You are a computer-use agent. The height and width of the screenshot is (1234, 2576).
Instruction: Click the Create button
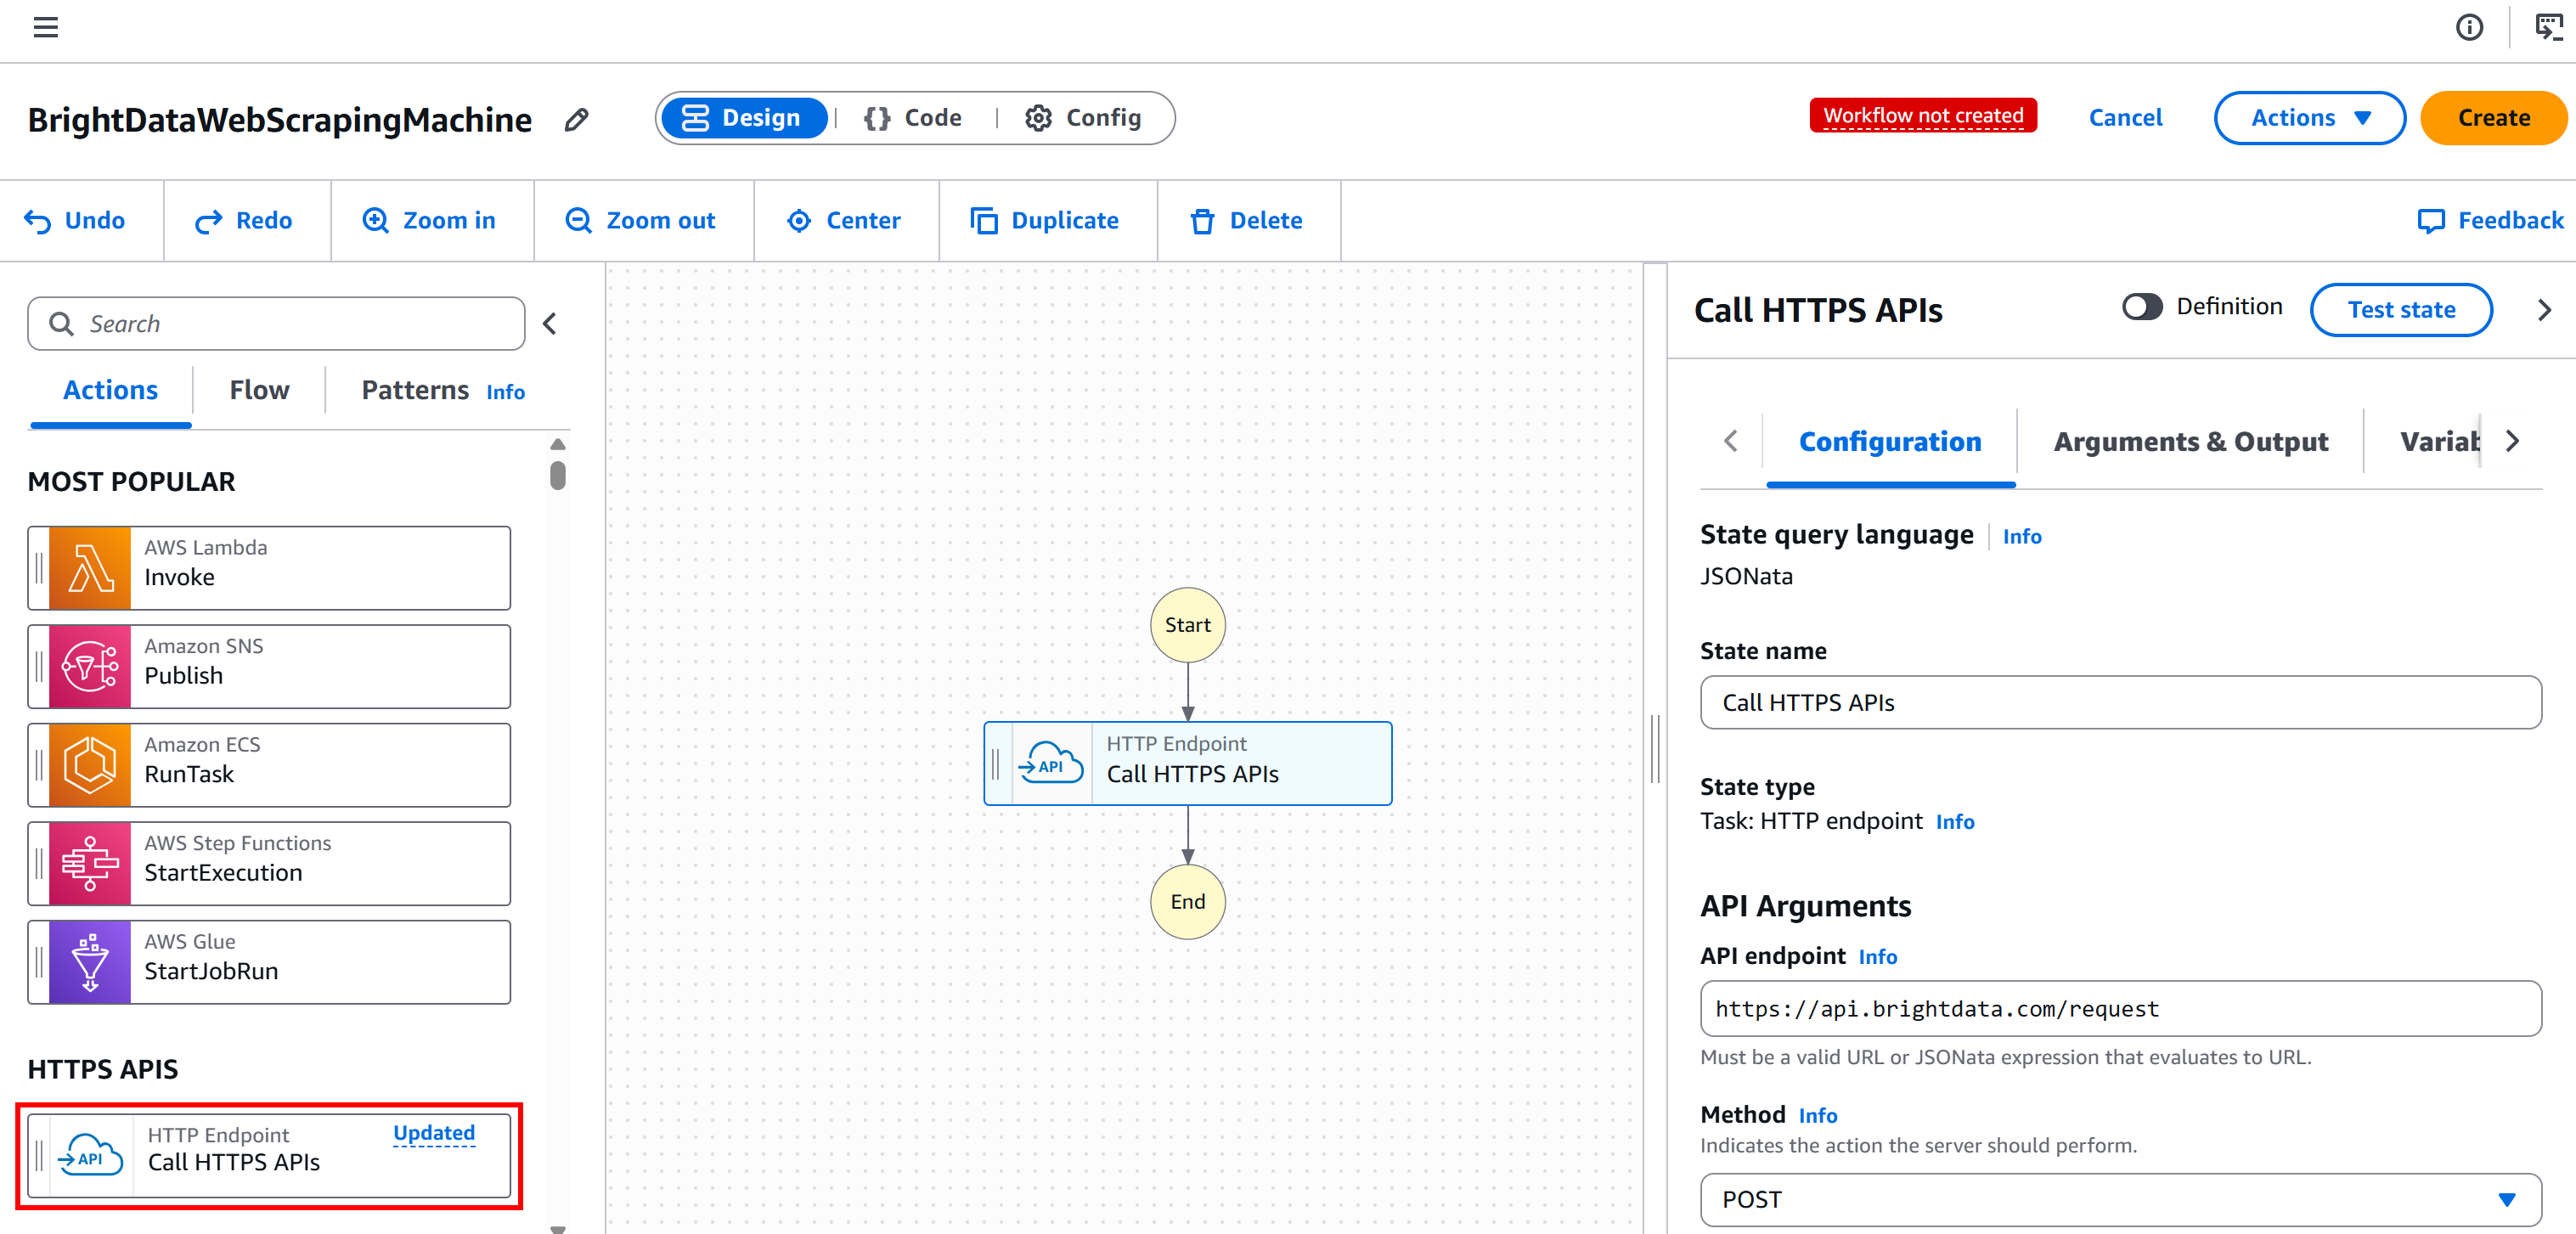tap(2493, 118)
